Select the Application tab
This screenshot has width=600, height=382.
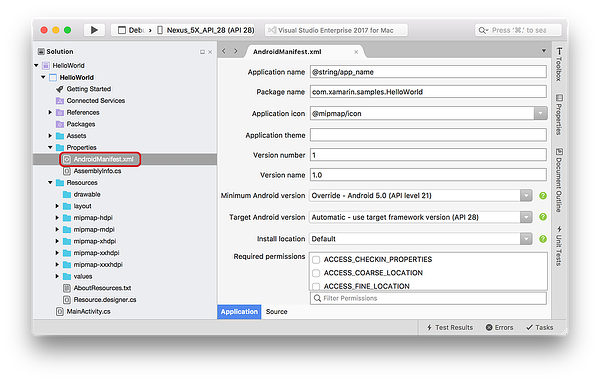point(239,312)
